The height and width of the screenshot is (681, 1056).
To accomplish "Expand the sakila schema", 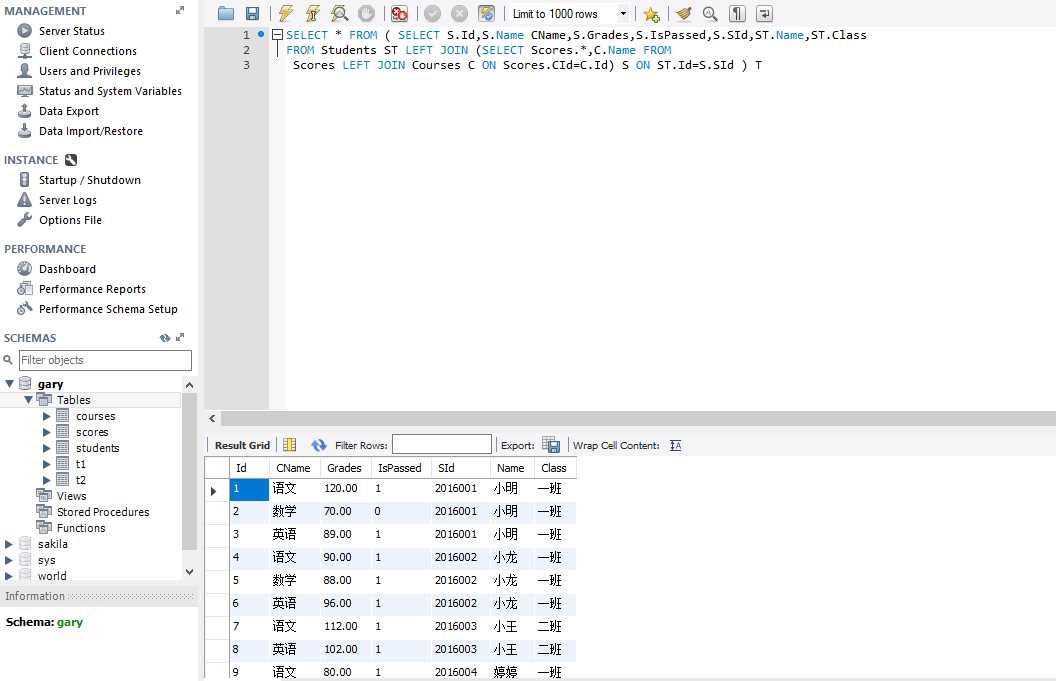I will 9,544.
